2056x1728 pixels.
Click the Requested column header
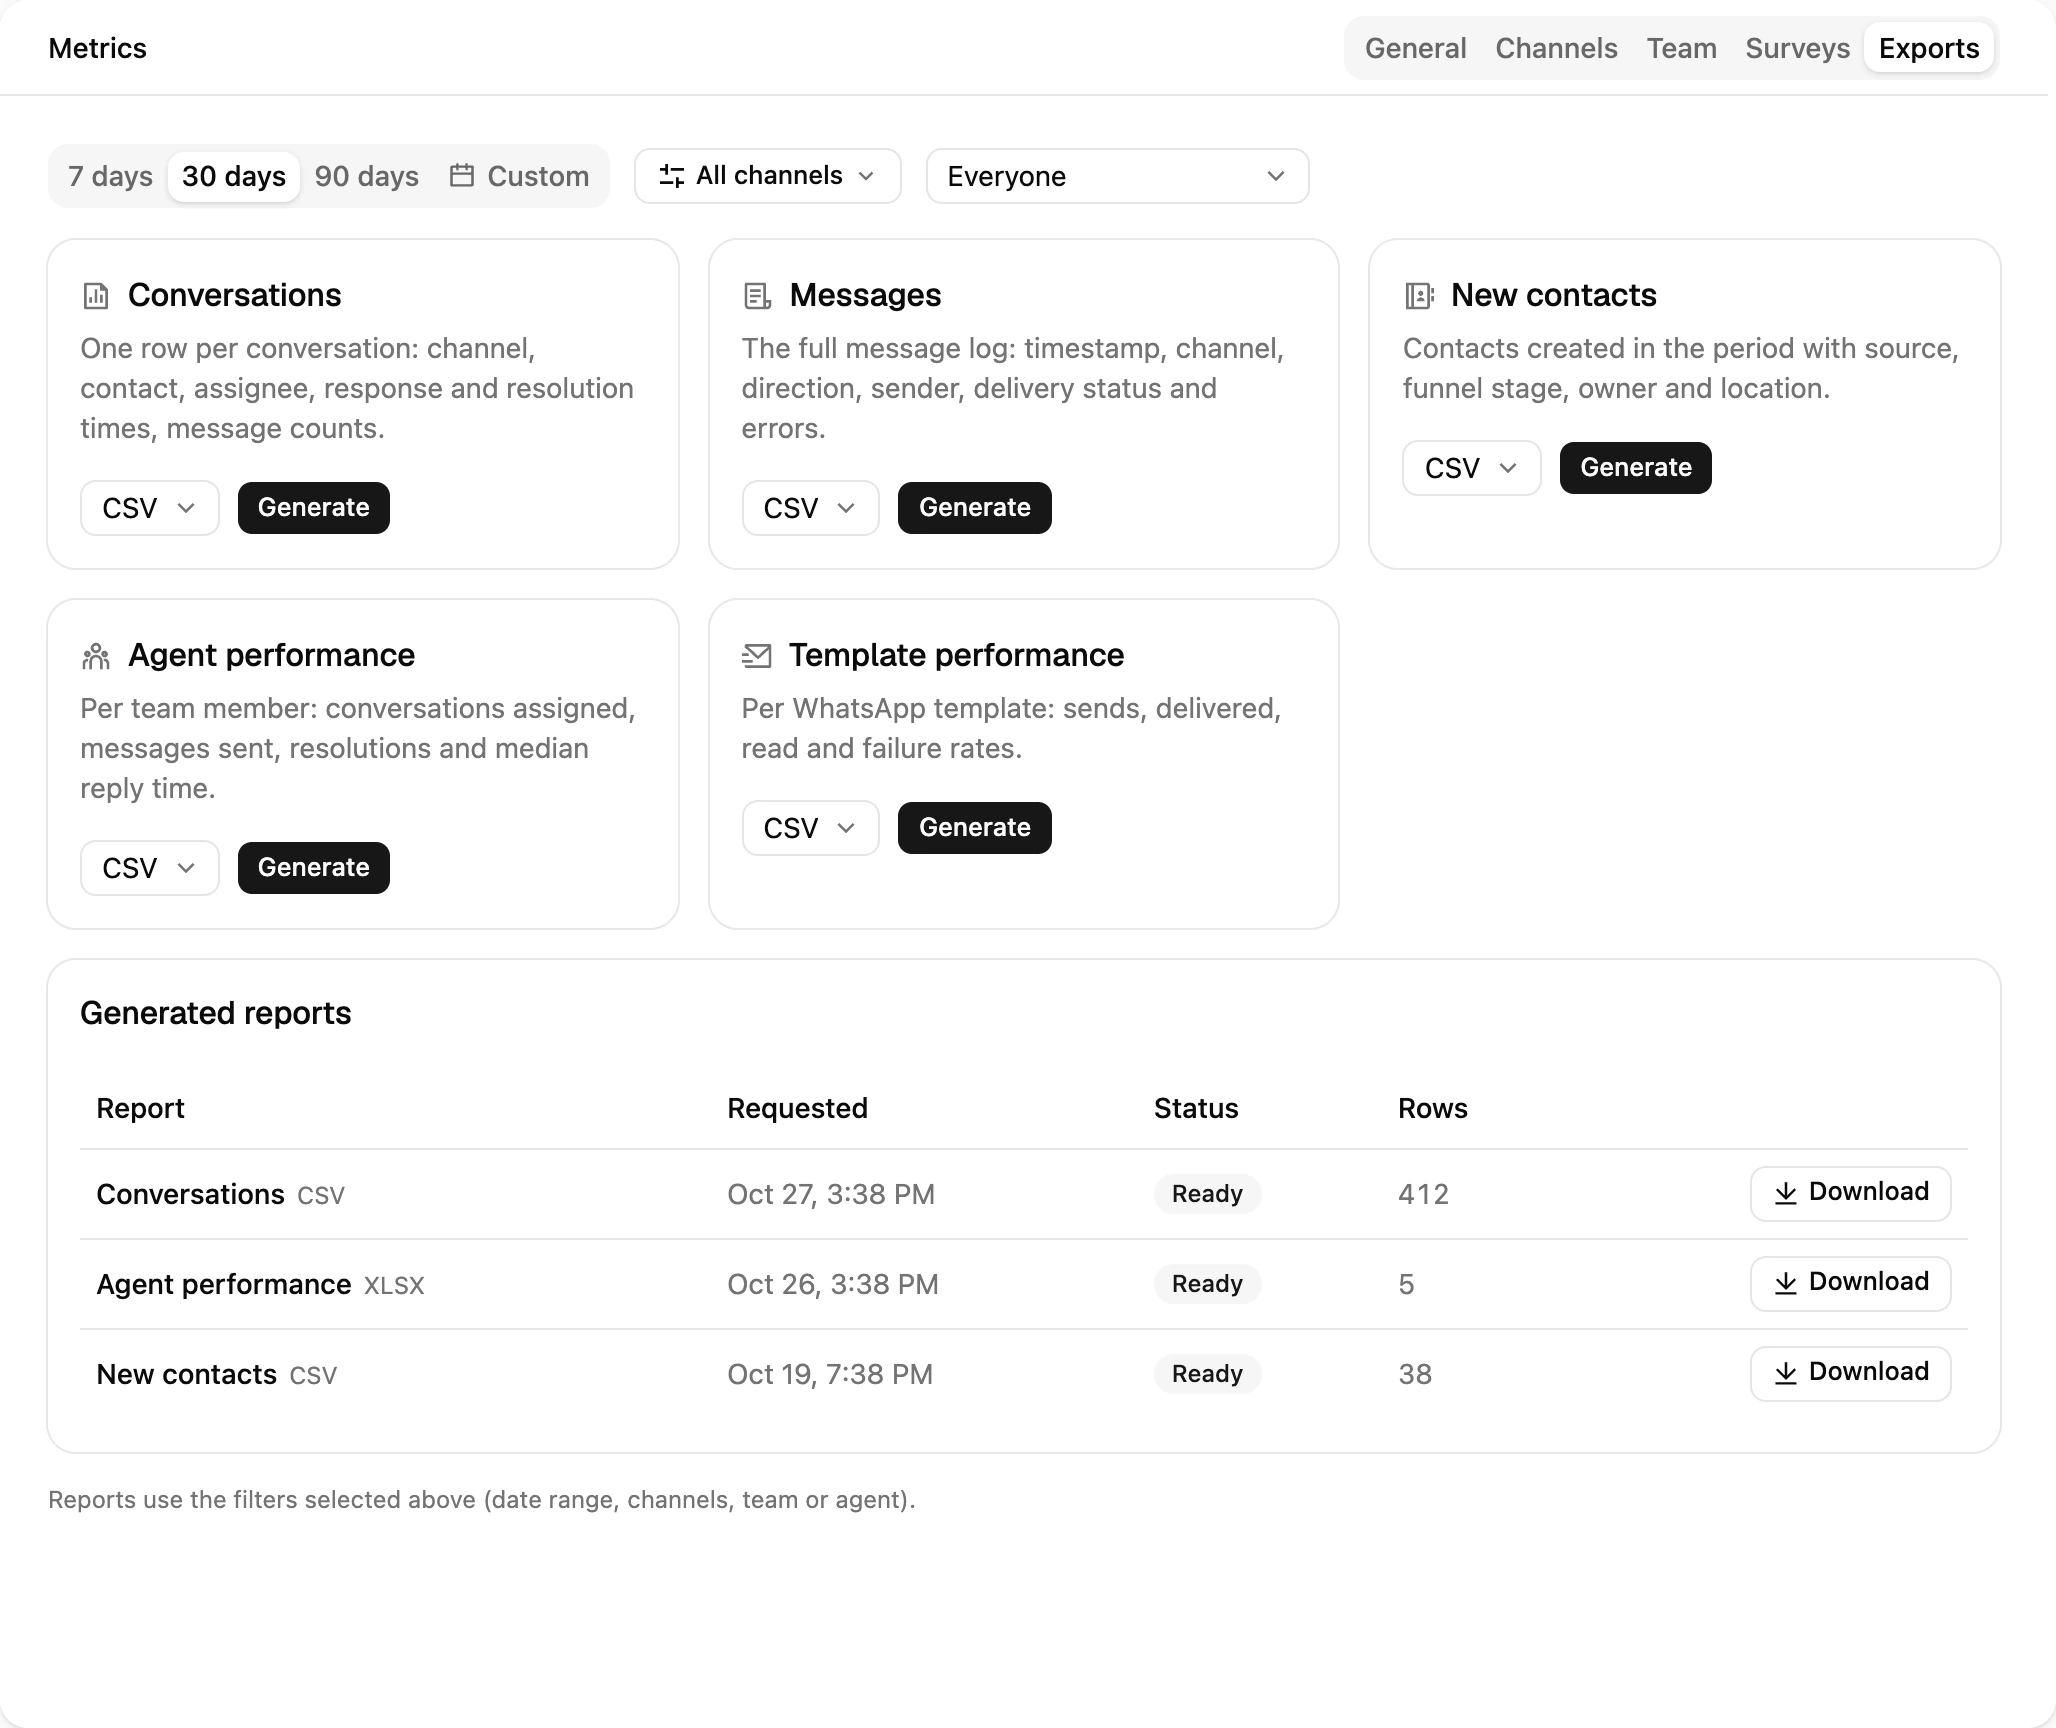(x=797, y=1108)
